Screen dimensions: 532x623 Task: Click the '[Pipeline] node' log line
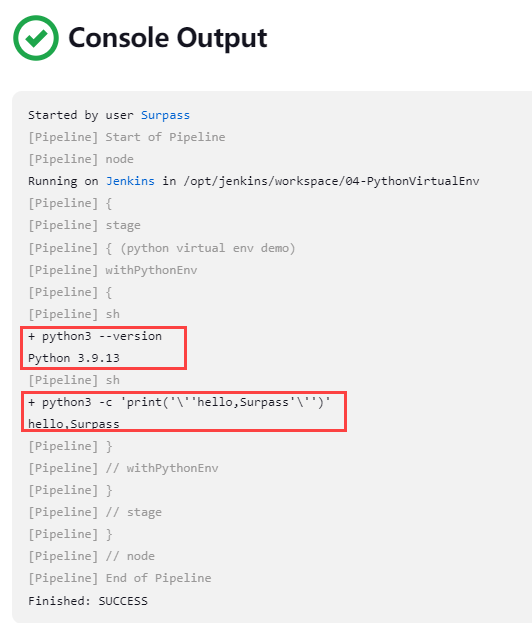pos(81,159)
